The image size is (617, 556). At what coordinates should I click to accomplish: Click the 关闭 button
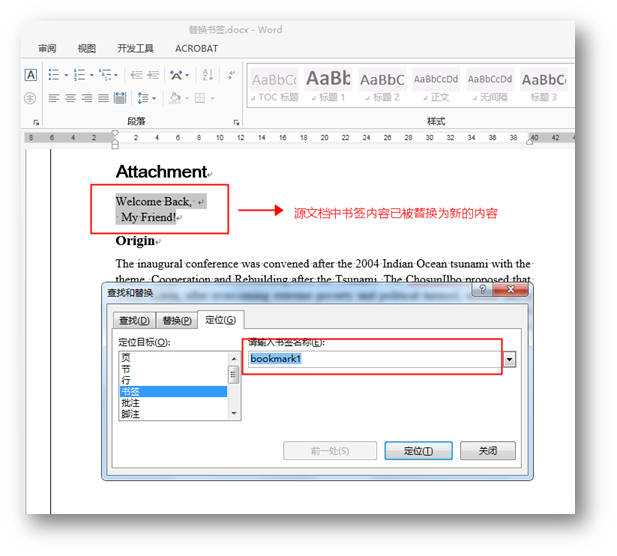[x=488, y=451]
